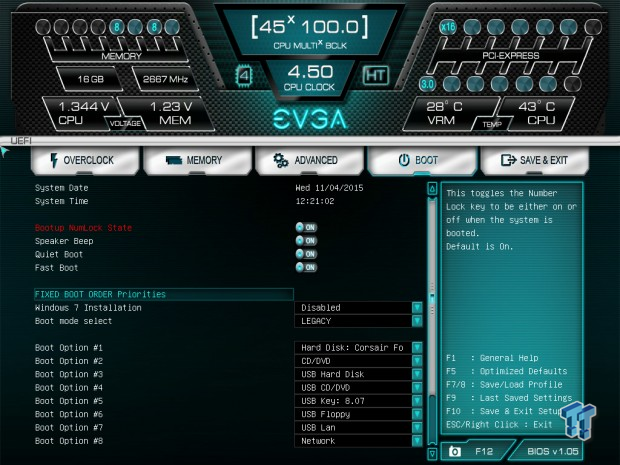The height and width of the screenshot is (465, 620).
Task: Click the first 8 memory slot indicator
Action: (117, 27)
